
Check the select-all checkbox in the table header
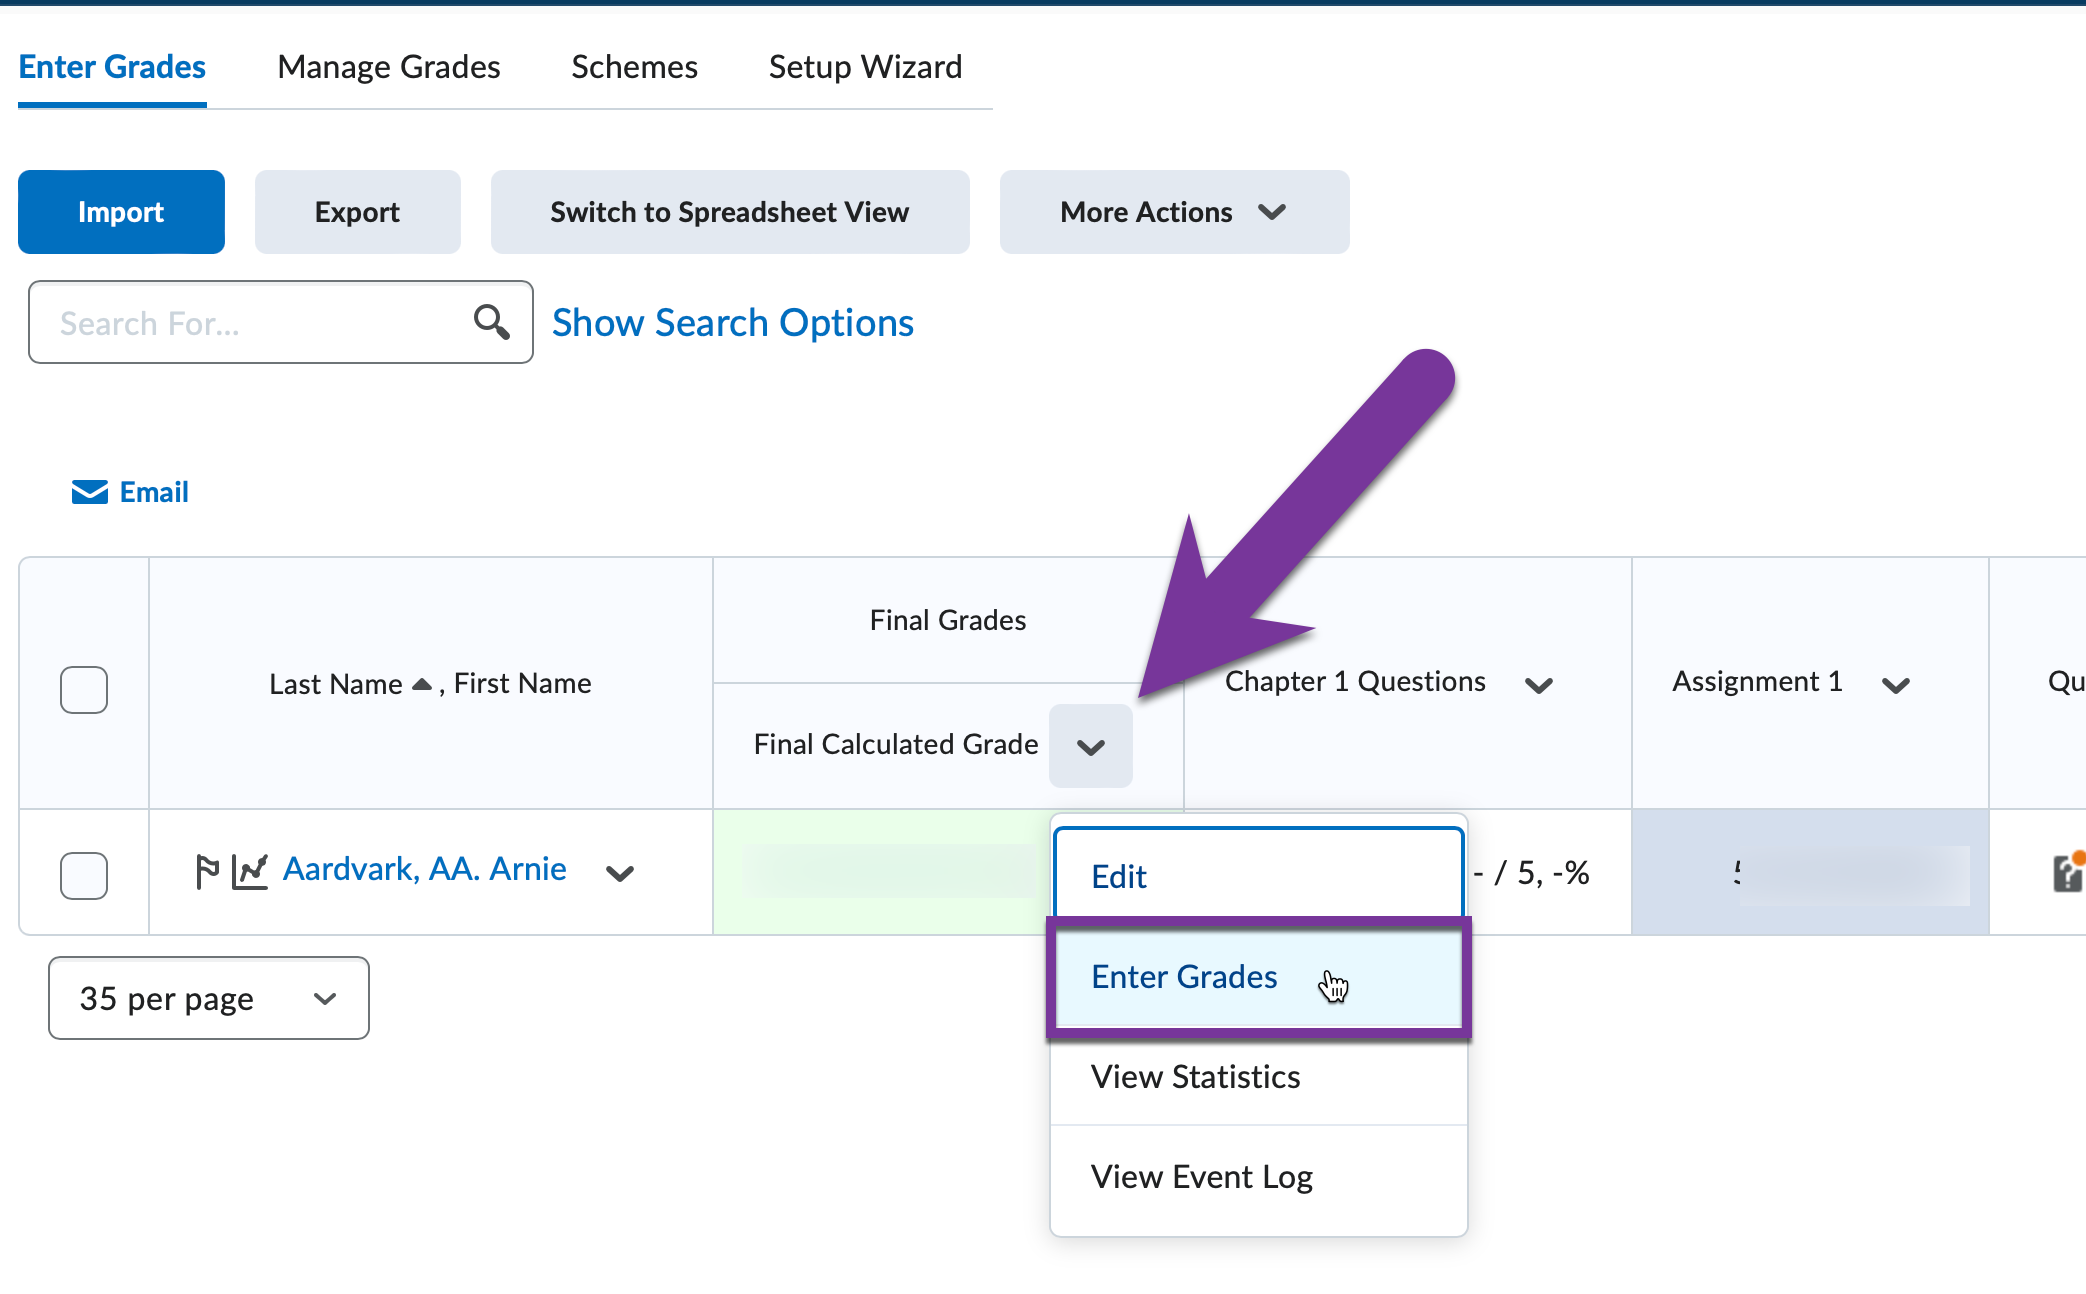[84, 689]
